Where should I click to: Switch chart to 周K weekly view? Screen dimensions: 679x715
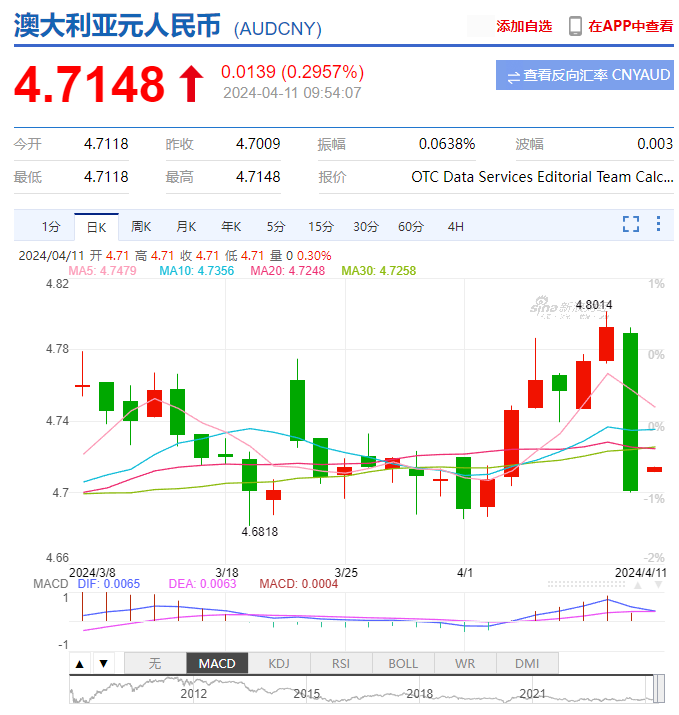[141, 226]
